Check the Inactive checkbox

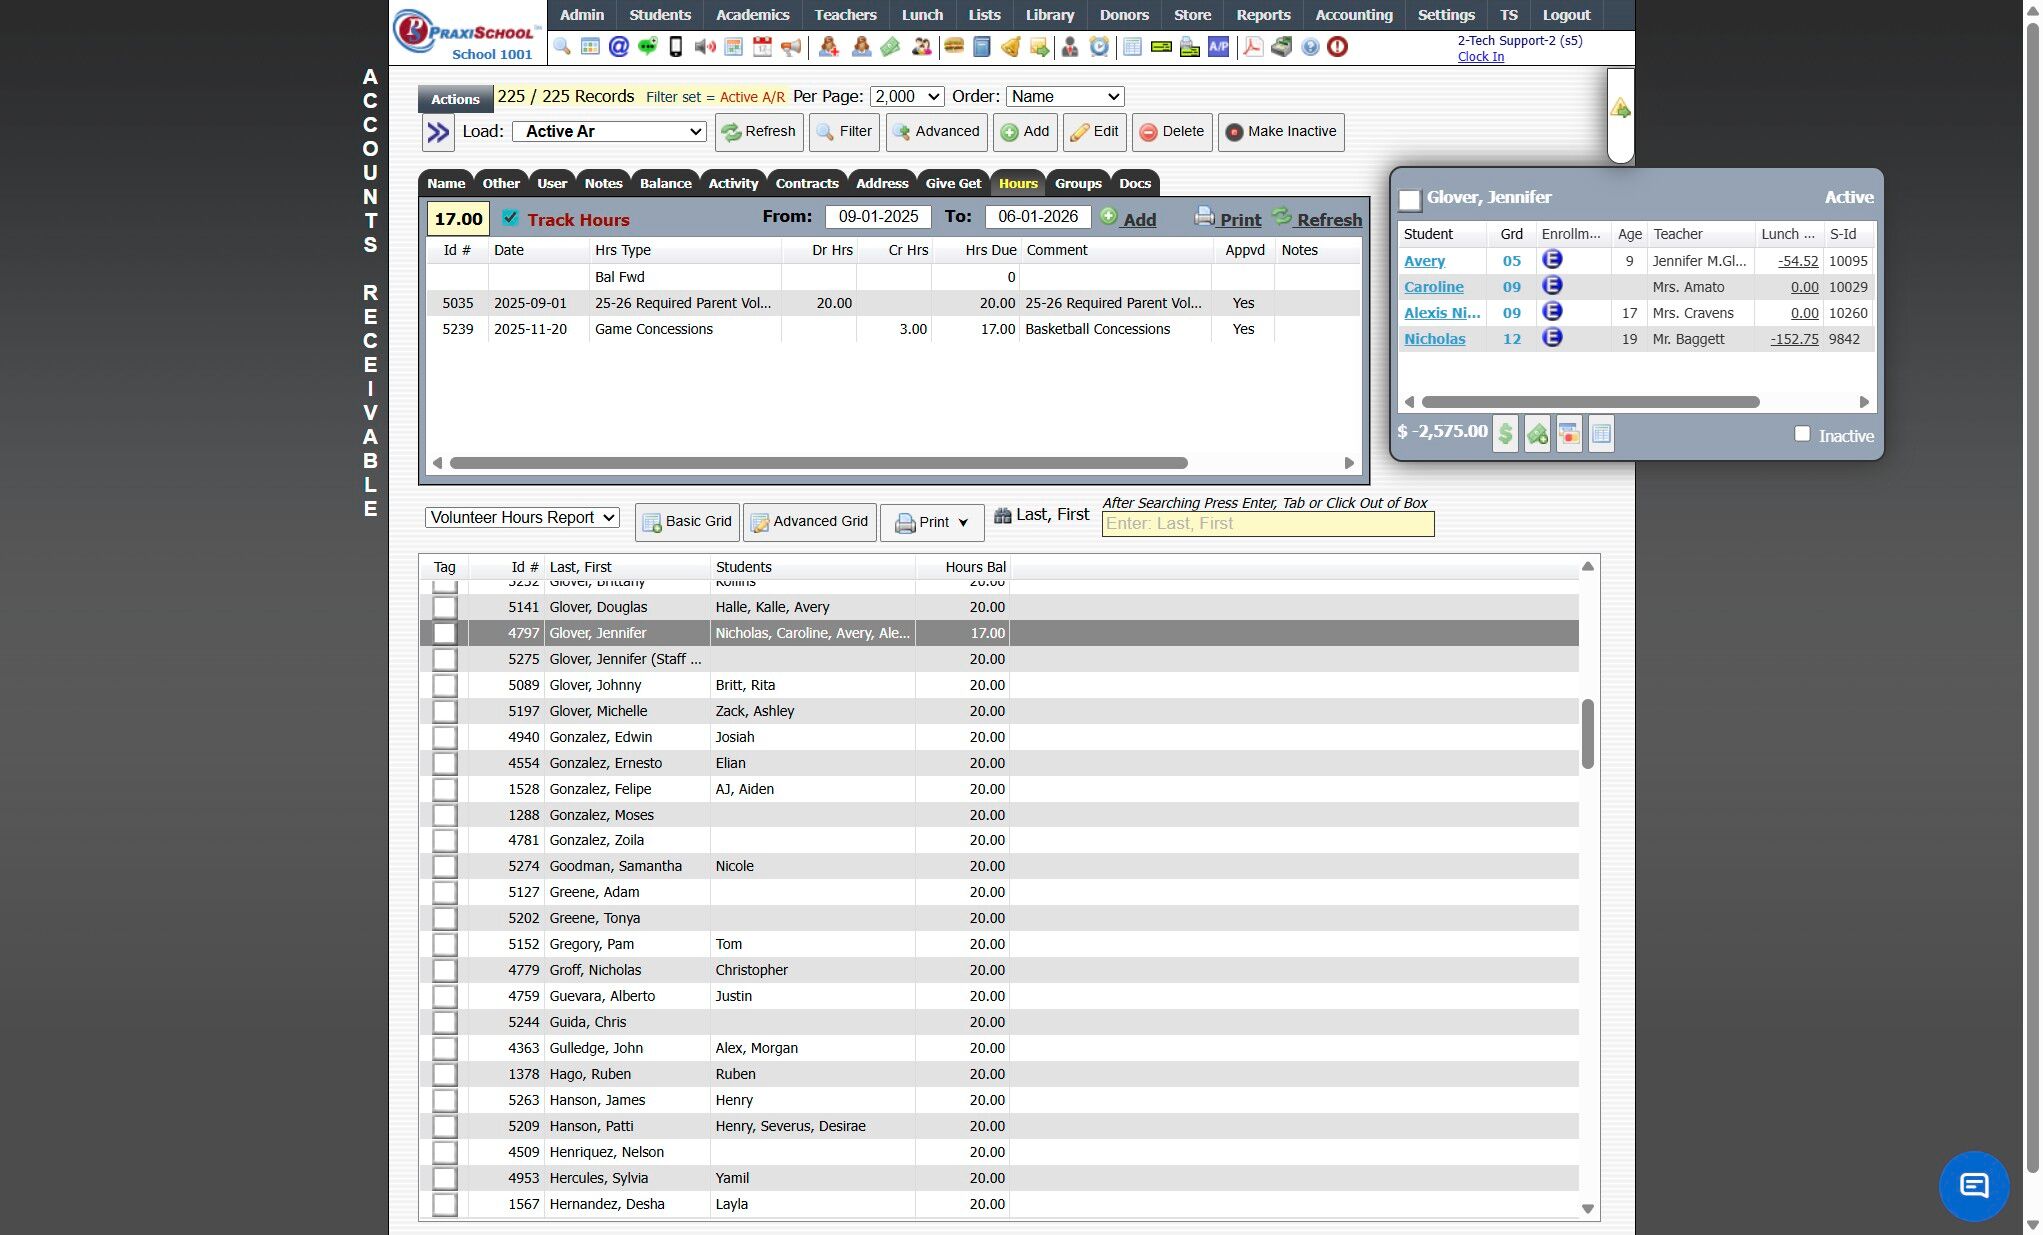click(x=1802, y=434)
